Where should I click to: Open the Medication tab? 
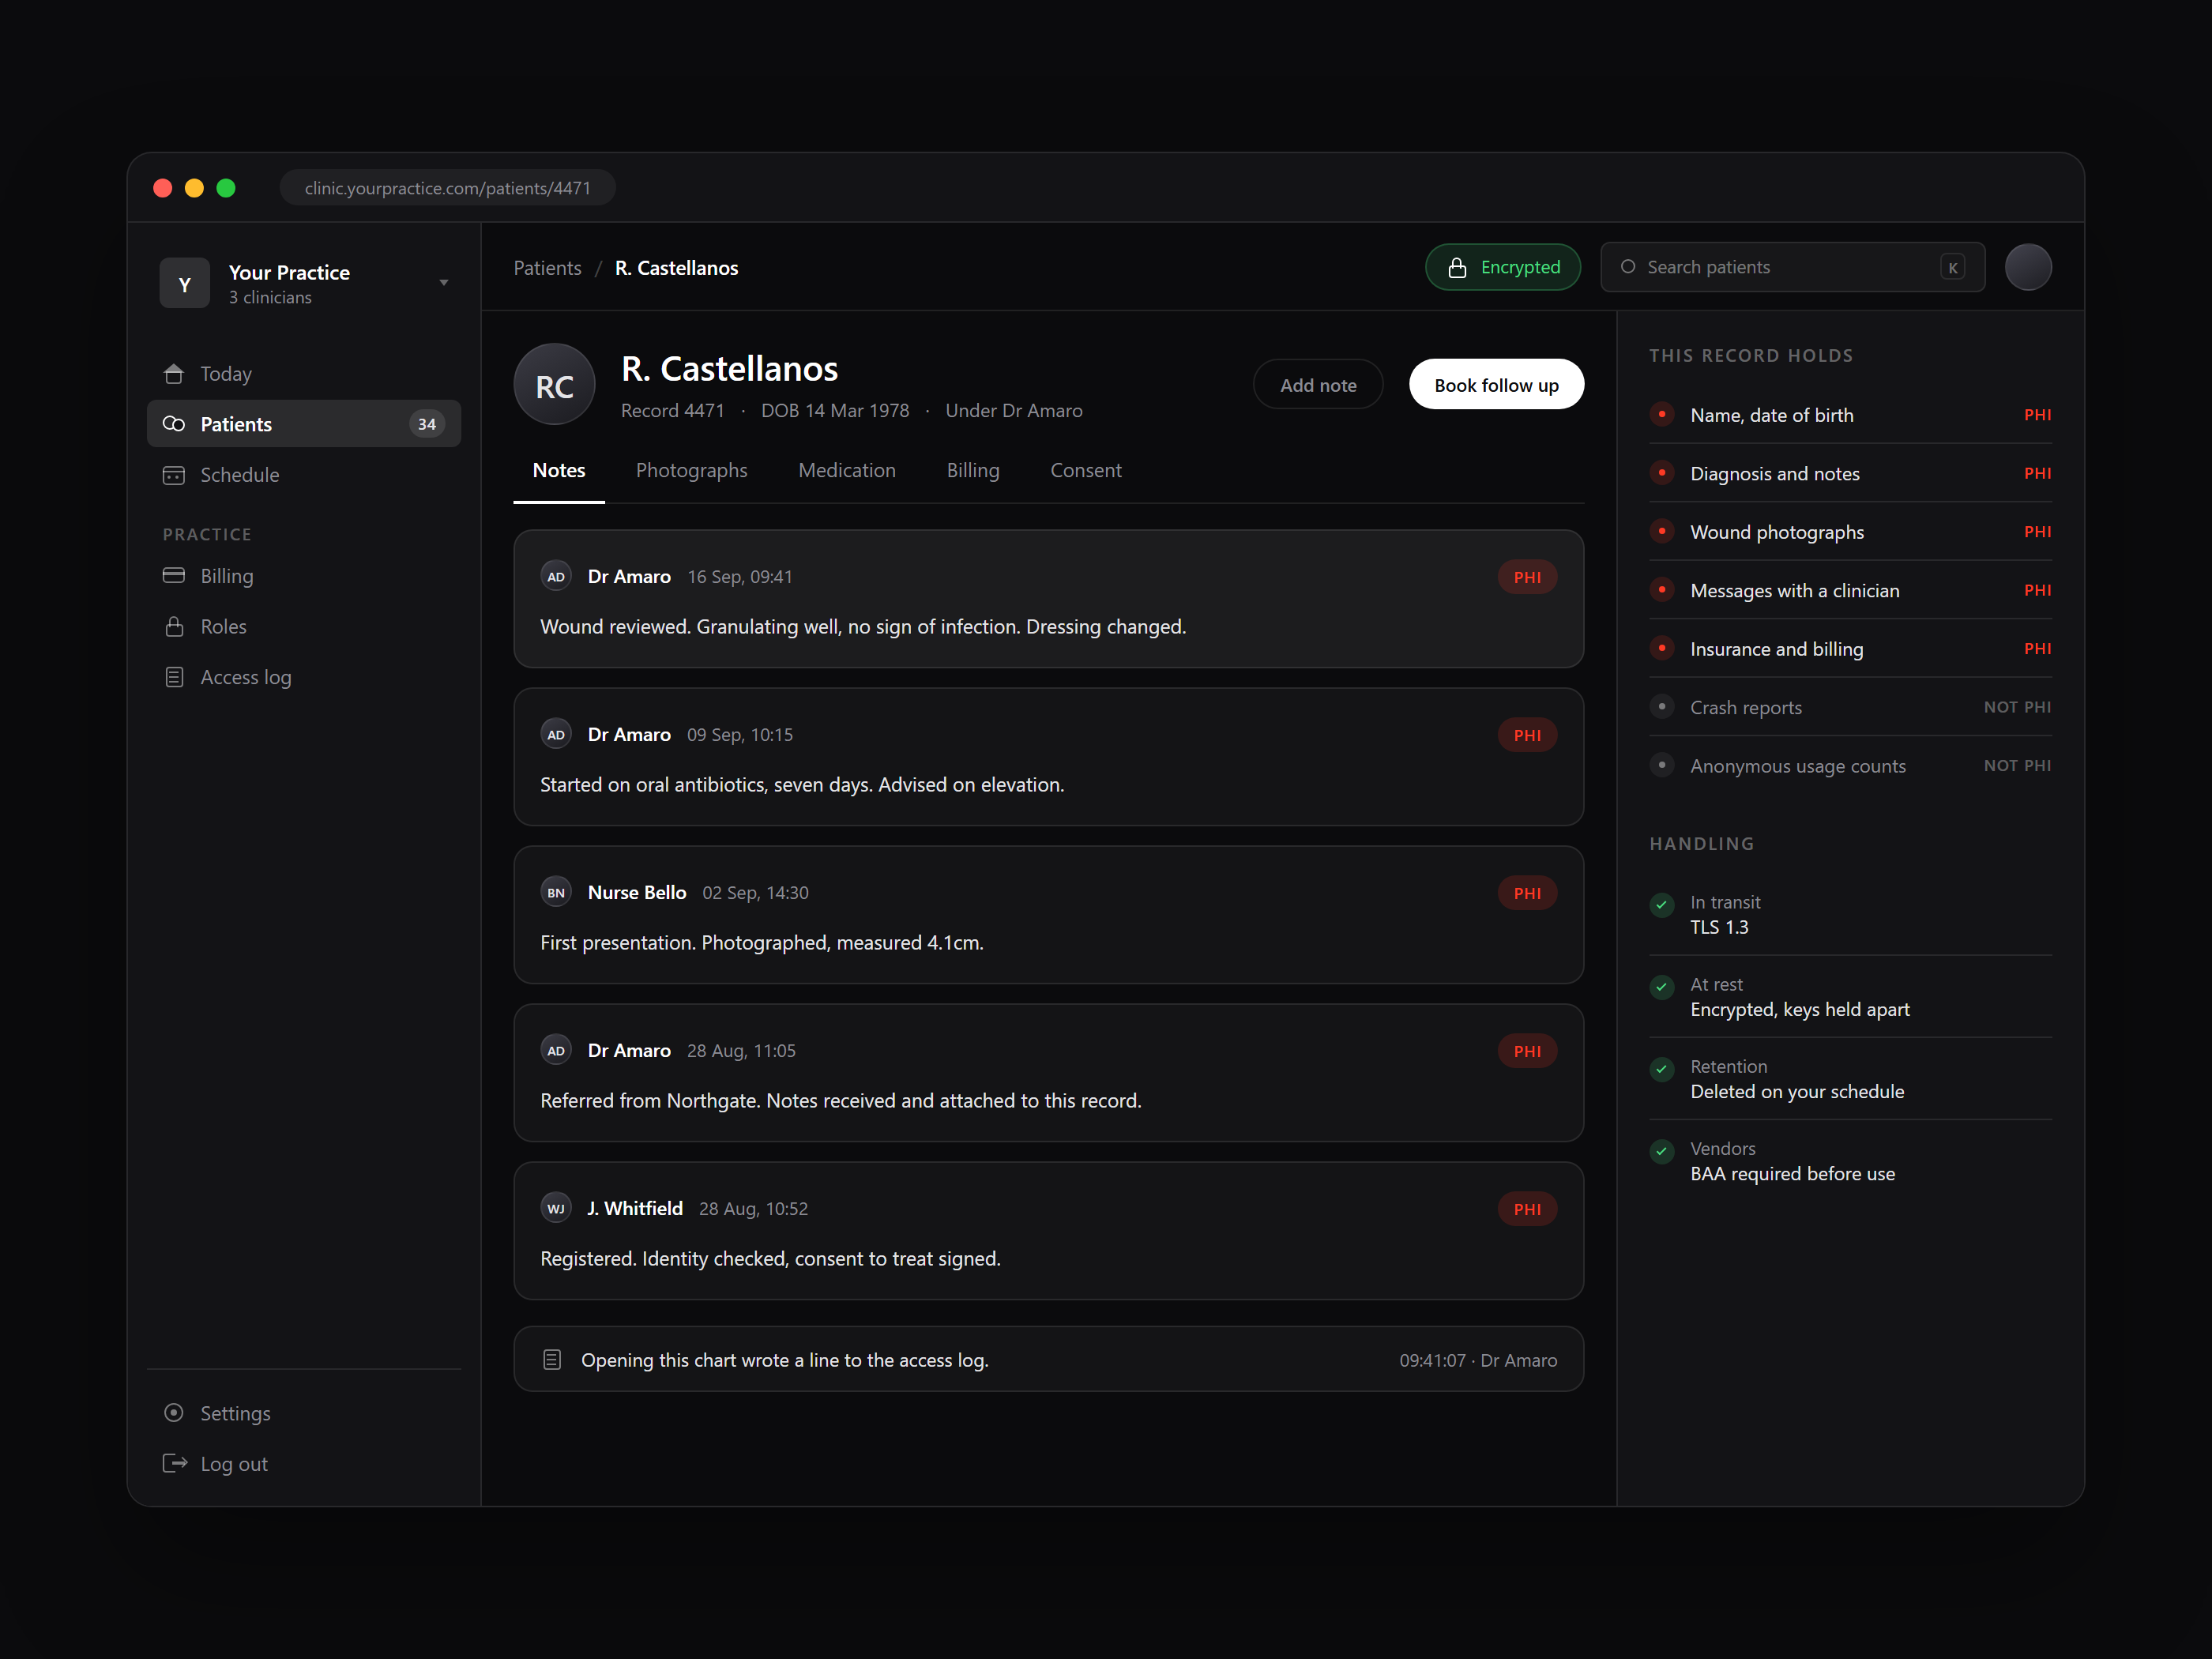coord(847,470)
